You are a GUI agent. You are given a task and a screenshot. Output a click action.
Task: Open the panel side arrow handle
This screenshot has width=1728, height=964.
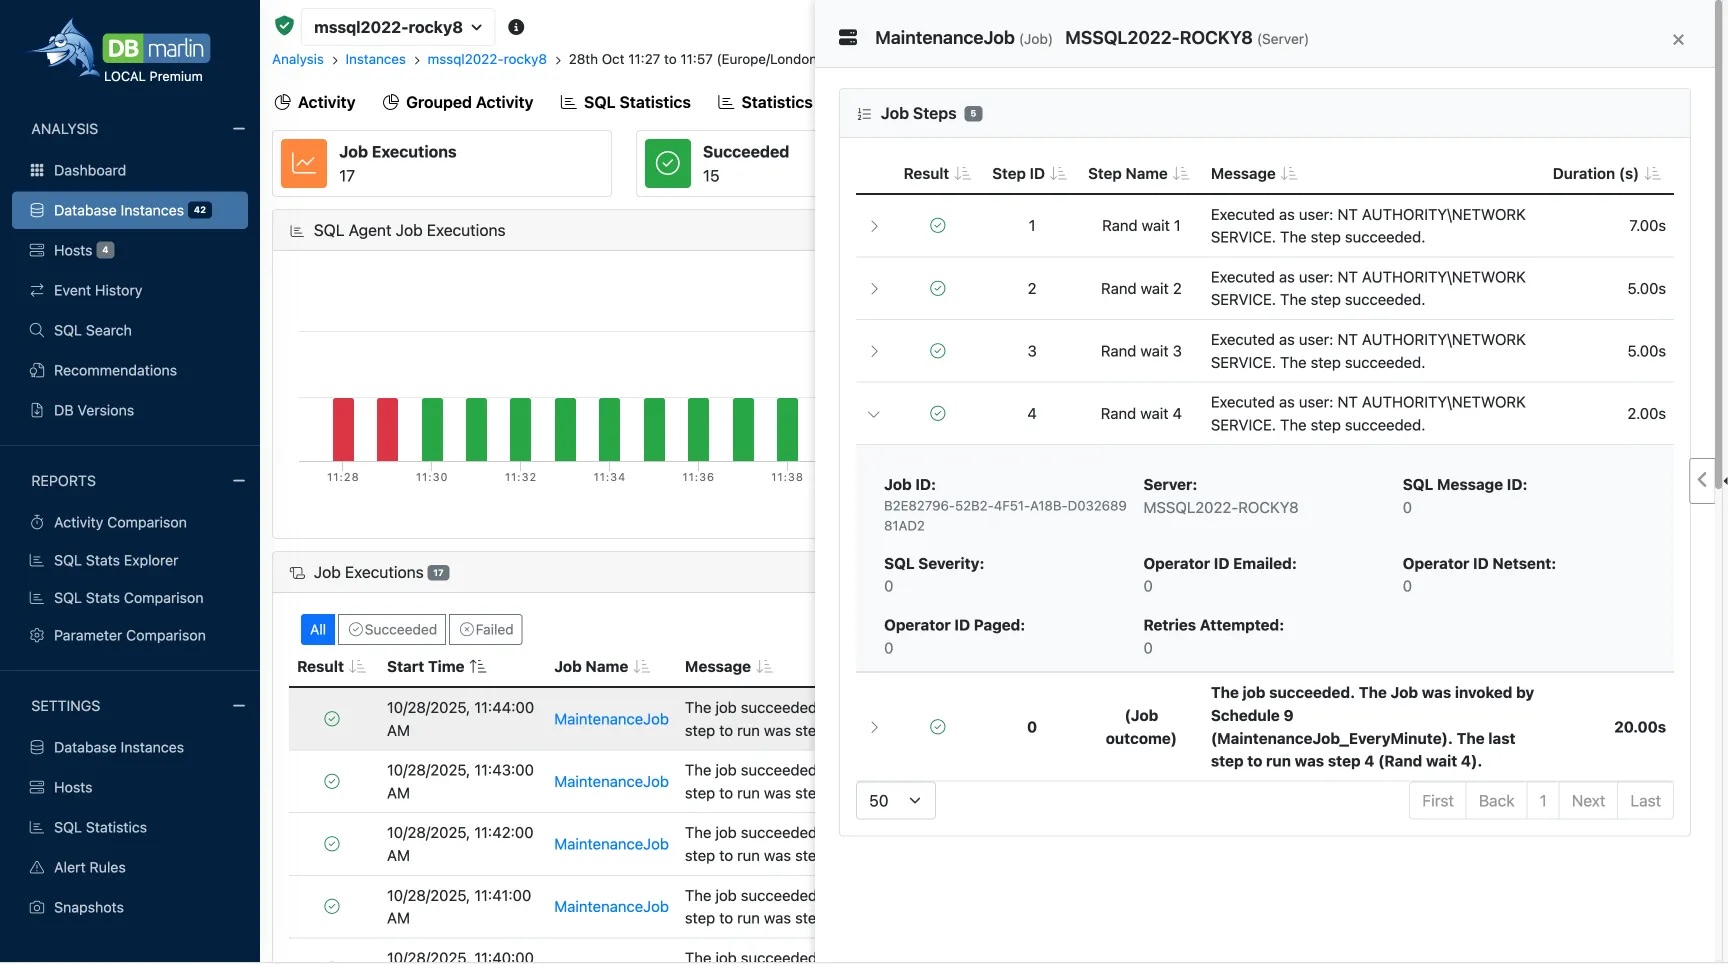[x=1702, y=480]
